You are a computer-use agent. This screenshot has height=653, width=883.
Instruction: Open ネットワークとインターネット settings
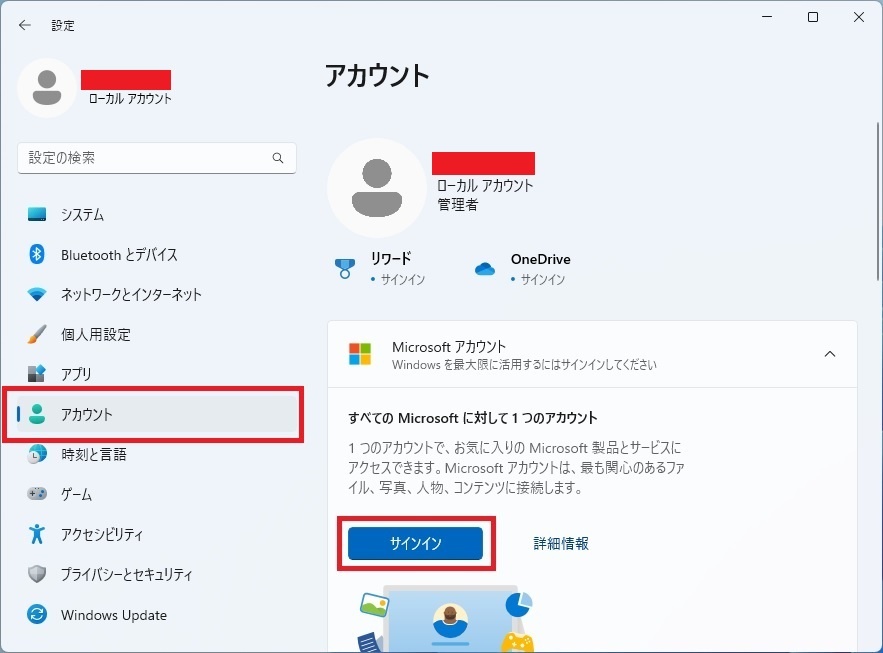coord(157,294)
